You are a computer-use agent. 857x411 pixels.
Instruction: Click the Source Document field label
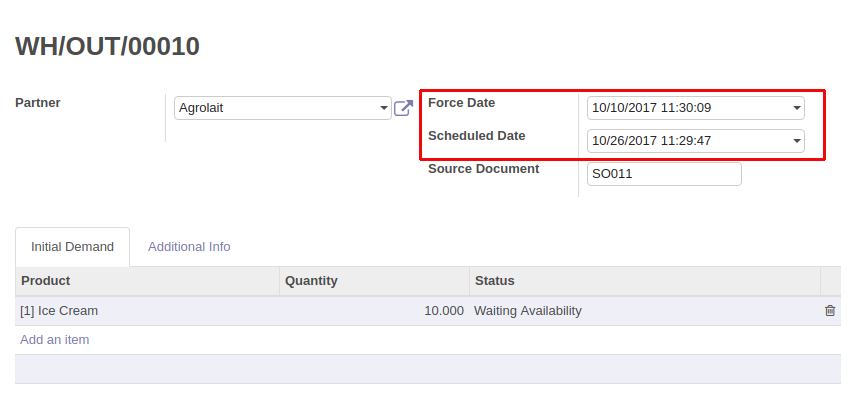(x=483, y=169)
